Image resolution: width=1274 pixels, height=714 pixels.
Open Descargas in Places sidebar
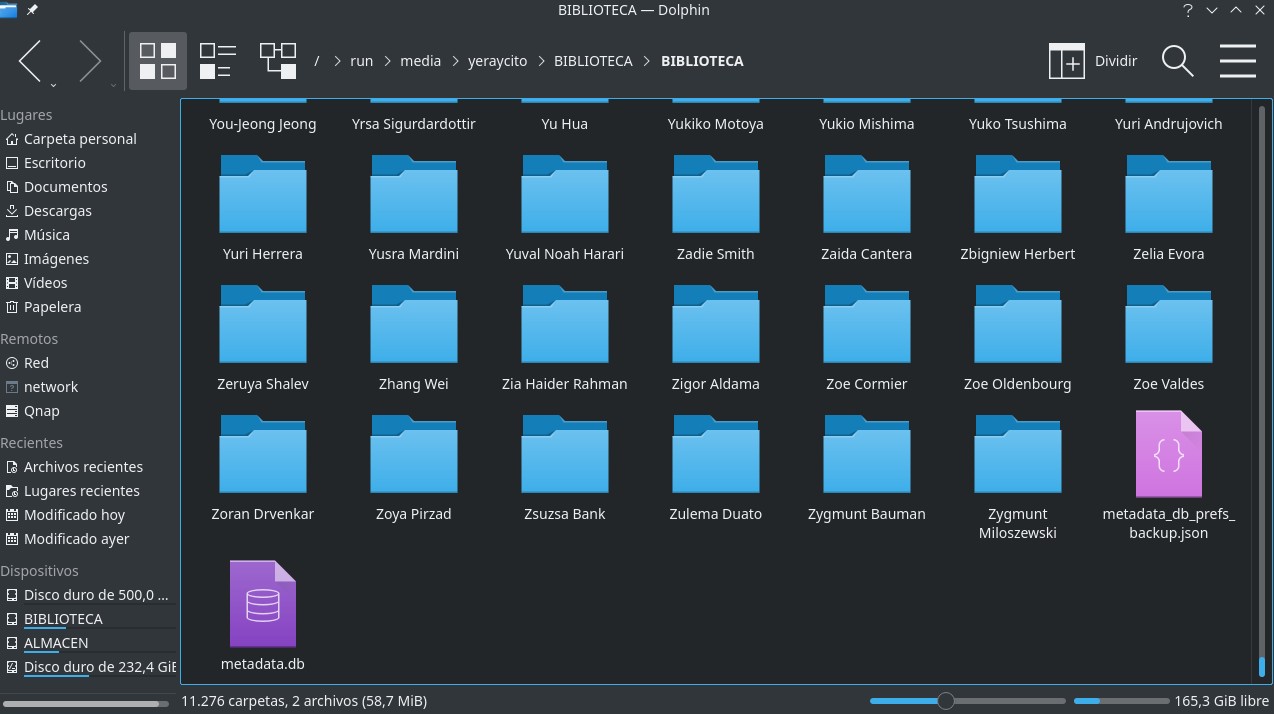click(58, 211)
